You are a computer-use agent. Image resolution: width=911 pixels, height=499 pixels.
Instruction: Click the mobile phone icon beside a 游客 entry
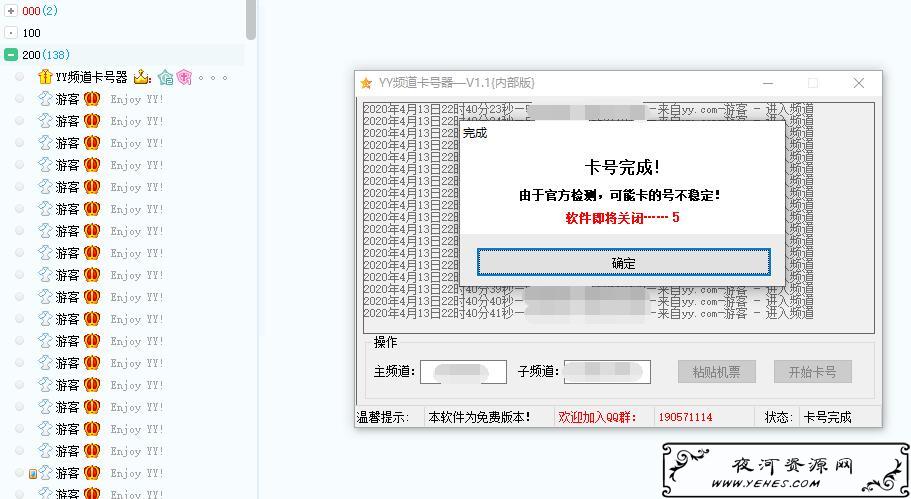click(33, 473)
